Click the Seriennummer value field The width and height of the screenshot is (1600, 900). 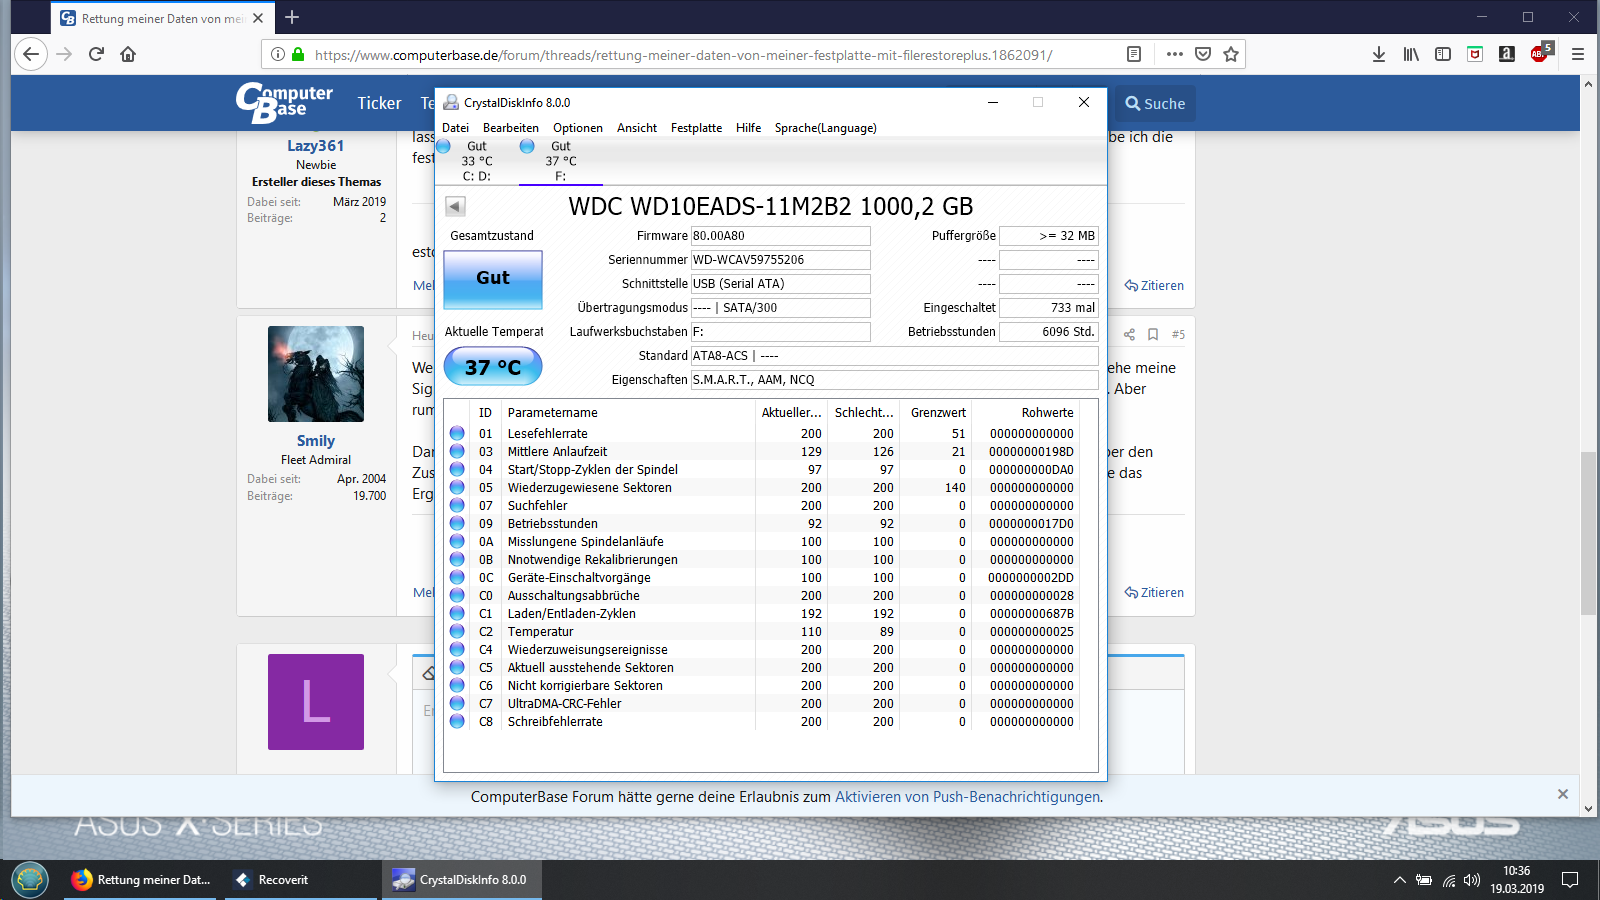(x=780, y=260)
